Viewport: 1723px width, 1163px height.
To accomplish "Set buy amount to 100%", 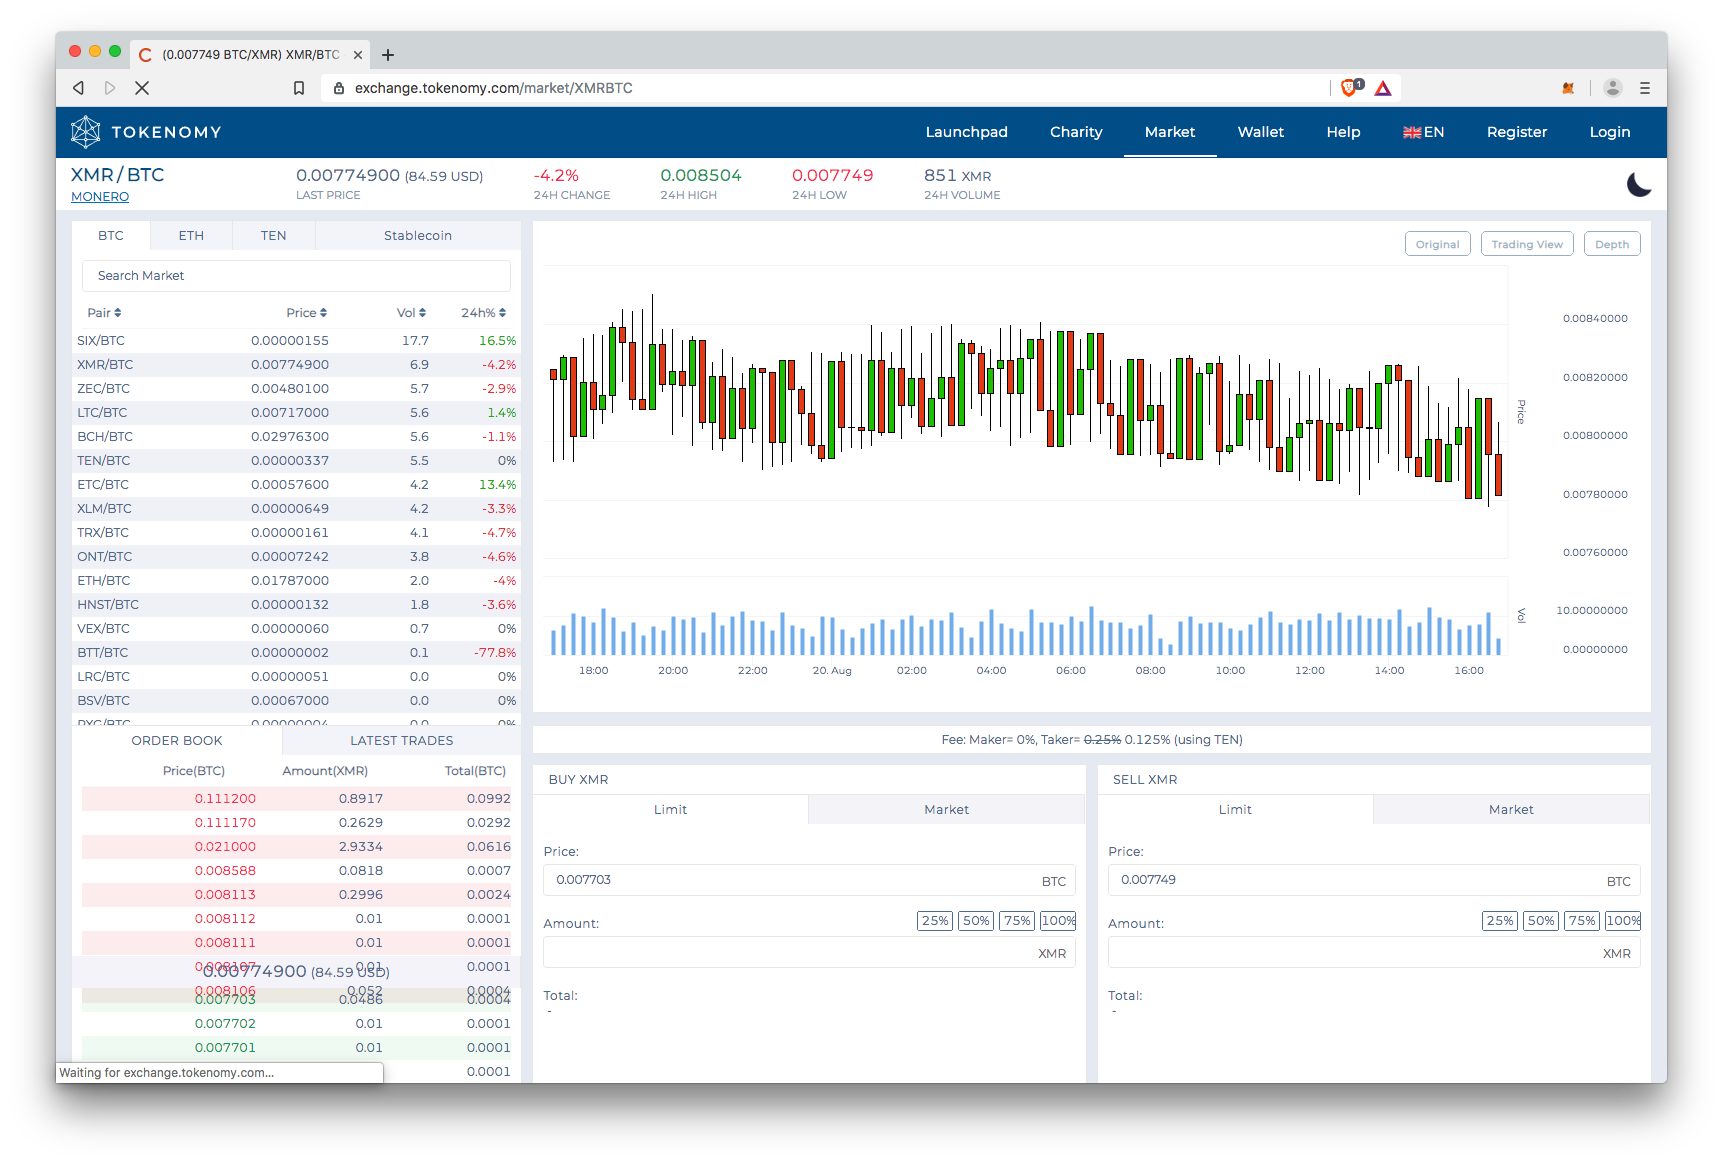I will click(x=1058, y=921).
